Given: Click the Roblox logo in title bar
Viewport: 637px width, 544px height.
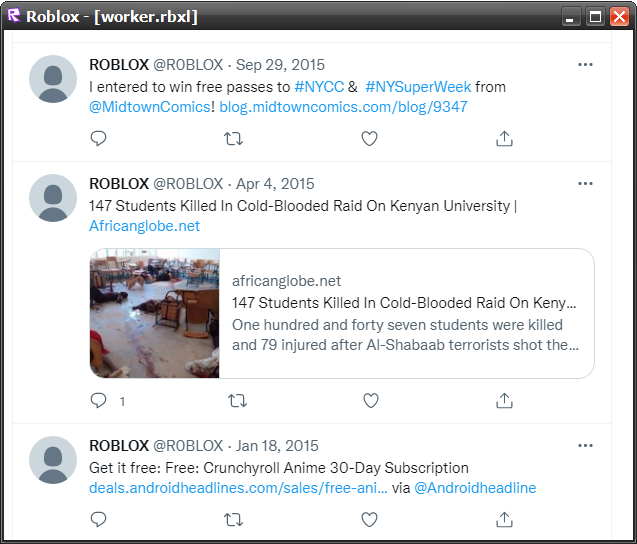Looking at the screenshot, I should coord(13,16).
